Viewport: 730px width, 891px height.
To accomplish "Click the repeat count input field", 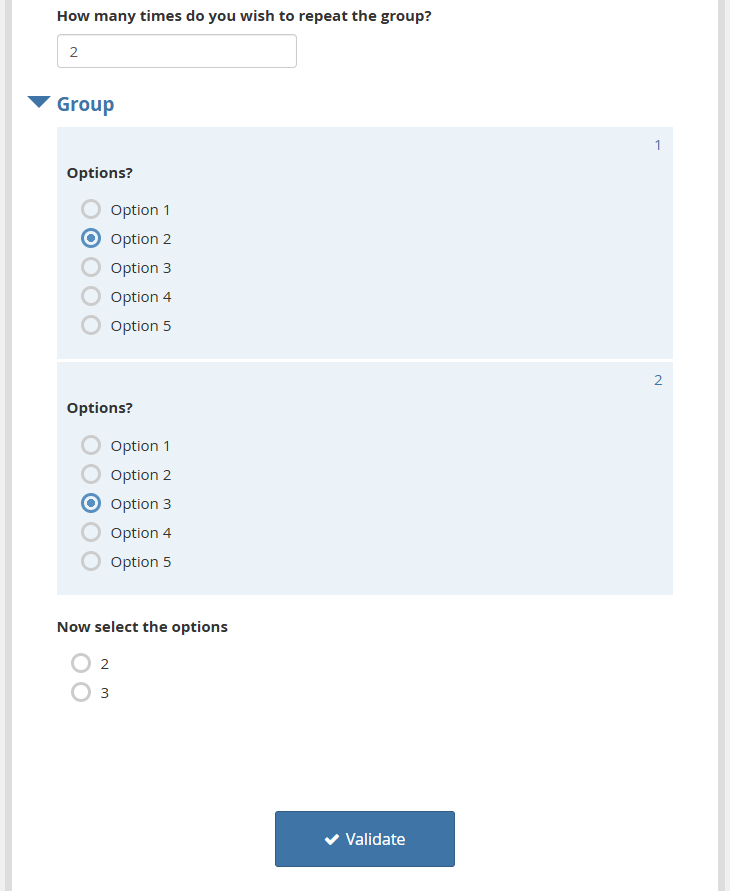I will coord(176,51).
